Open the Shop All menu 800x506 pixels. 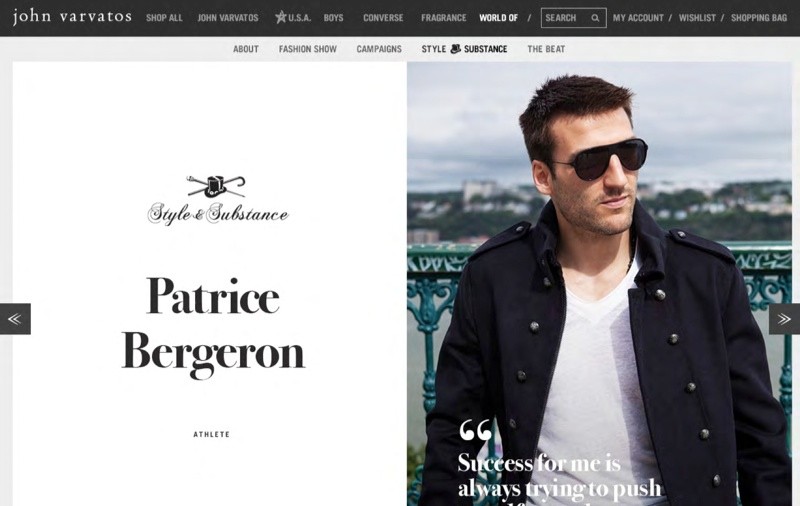click(x=164, y=18)
